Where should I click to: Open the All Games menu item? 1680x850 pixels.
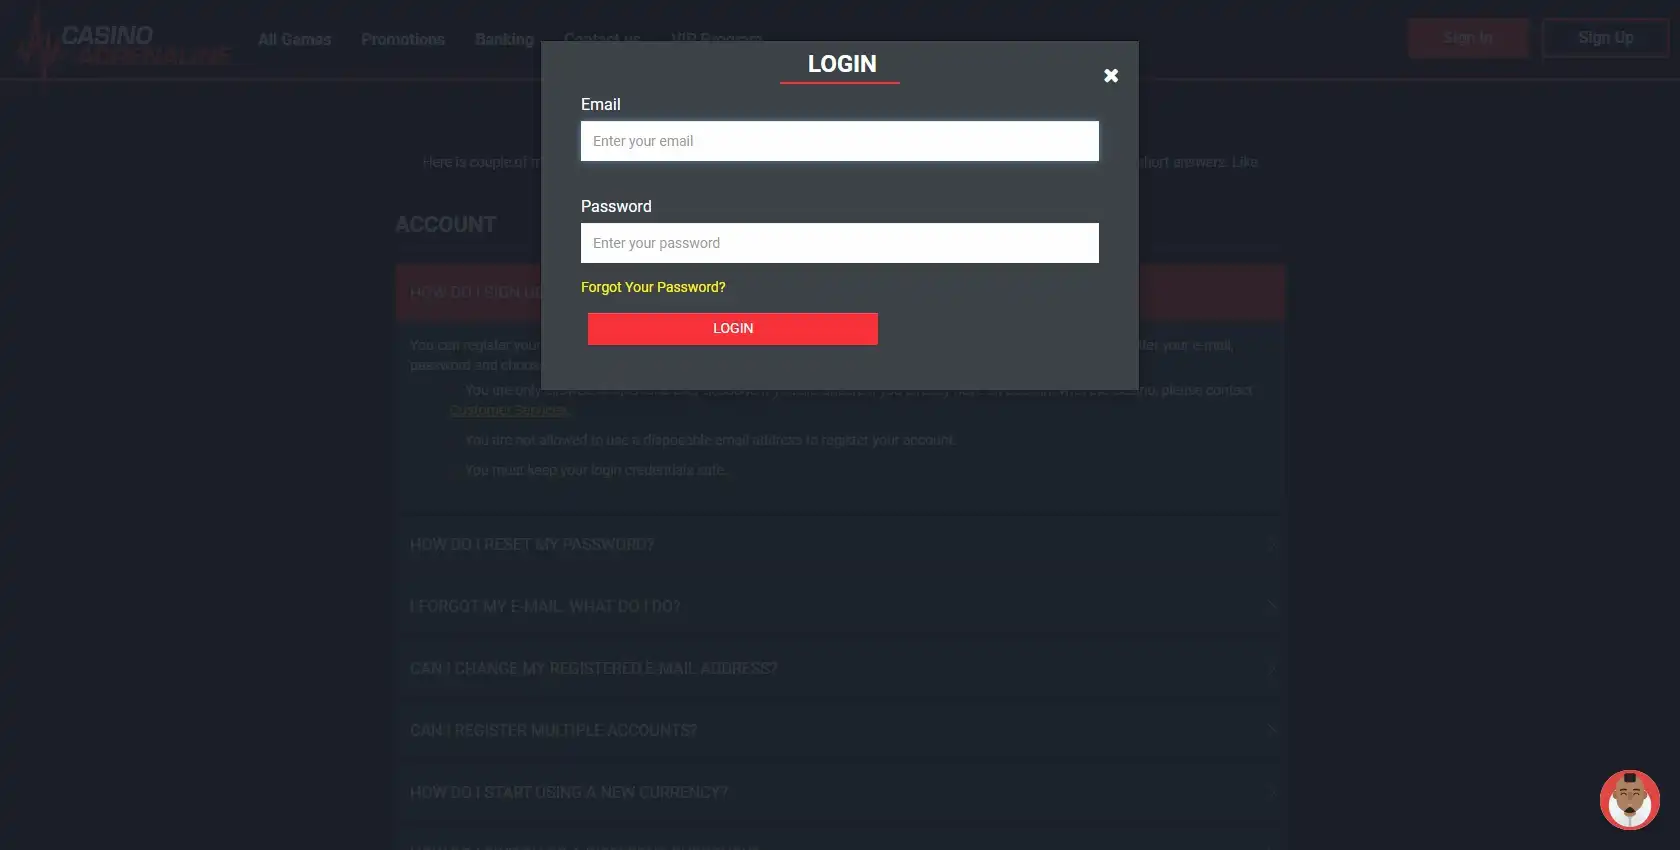coord(294,39)
